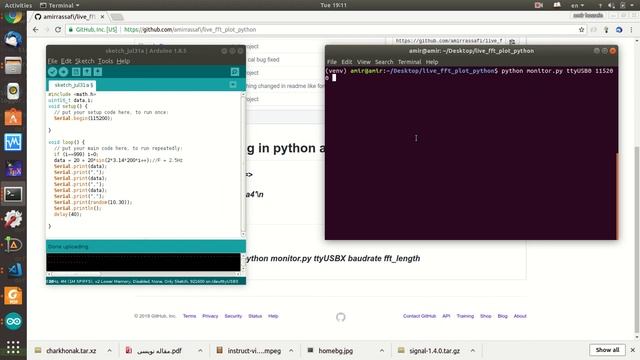Close the amirrassafi/live_fft browser tab
Screen dimensions: 640x360
click(102, 17)
